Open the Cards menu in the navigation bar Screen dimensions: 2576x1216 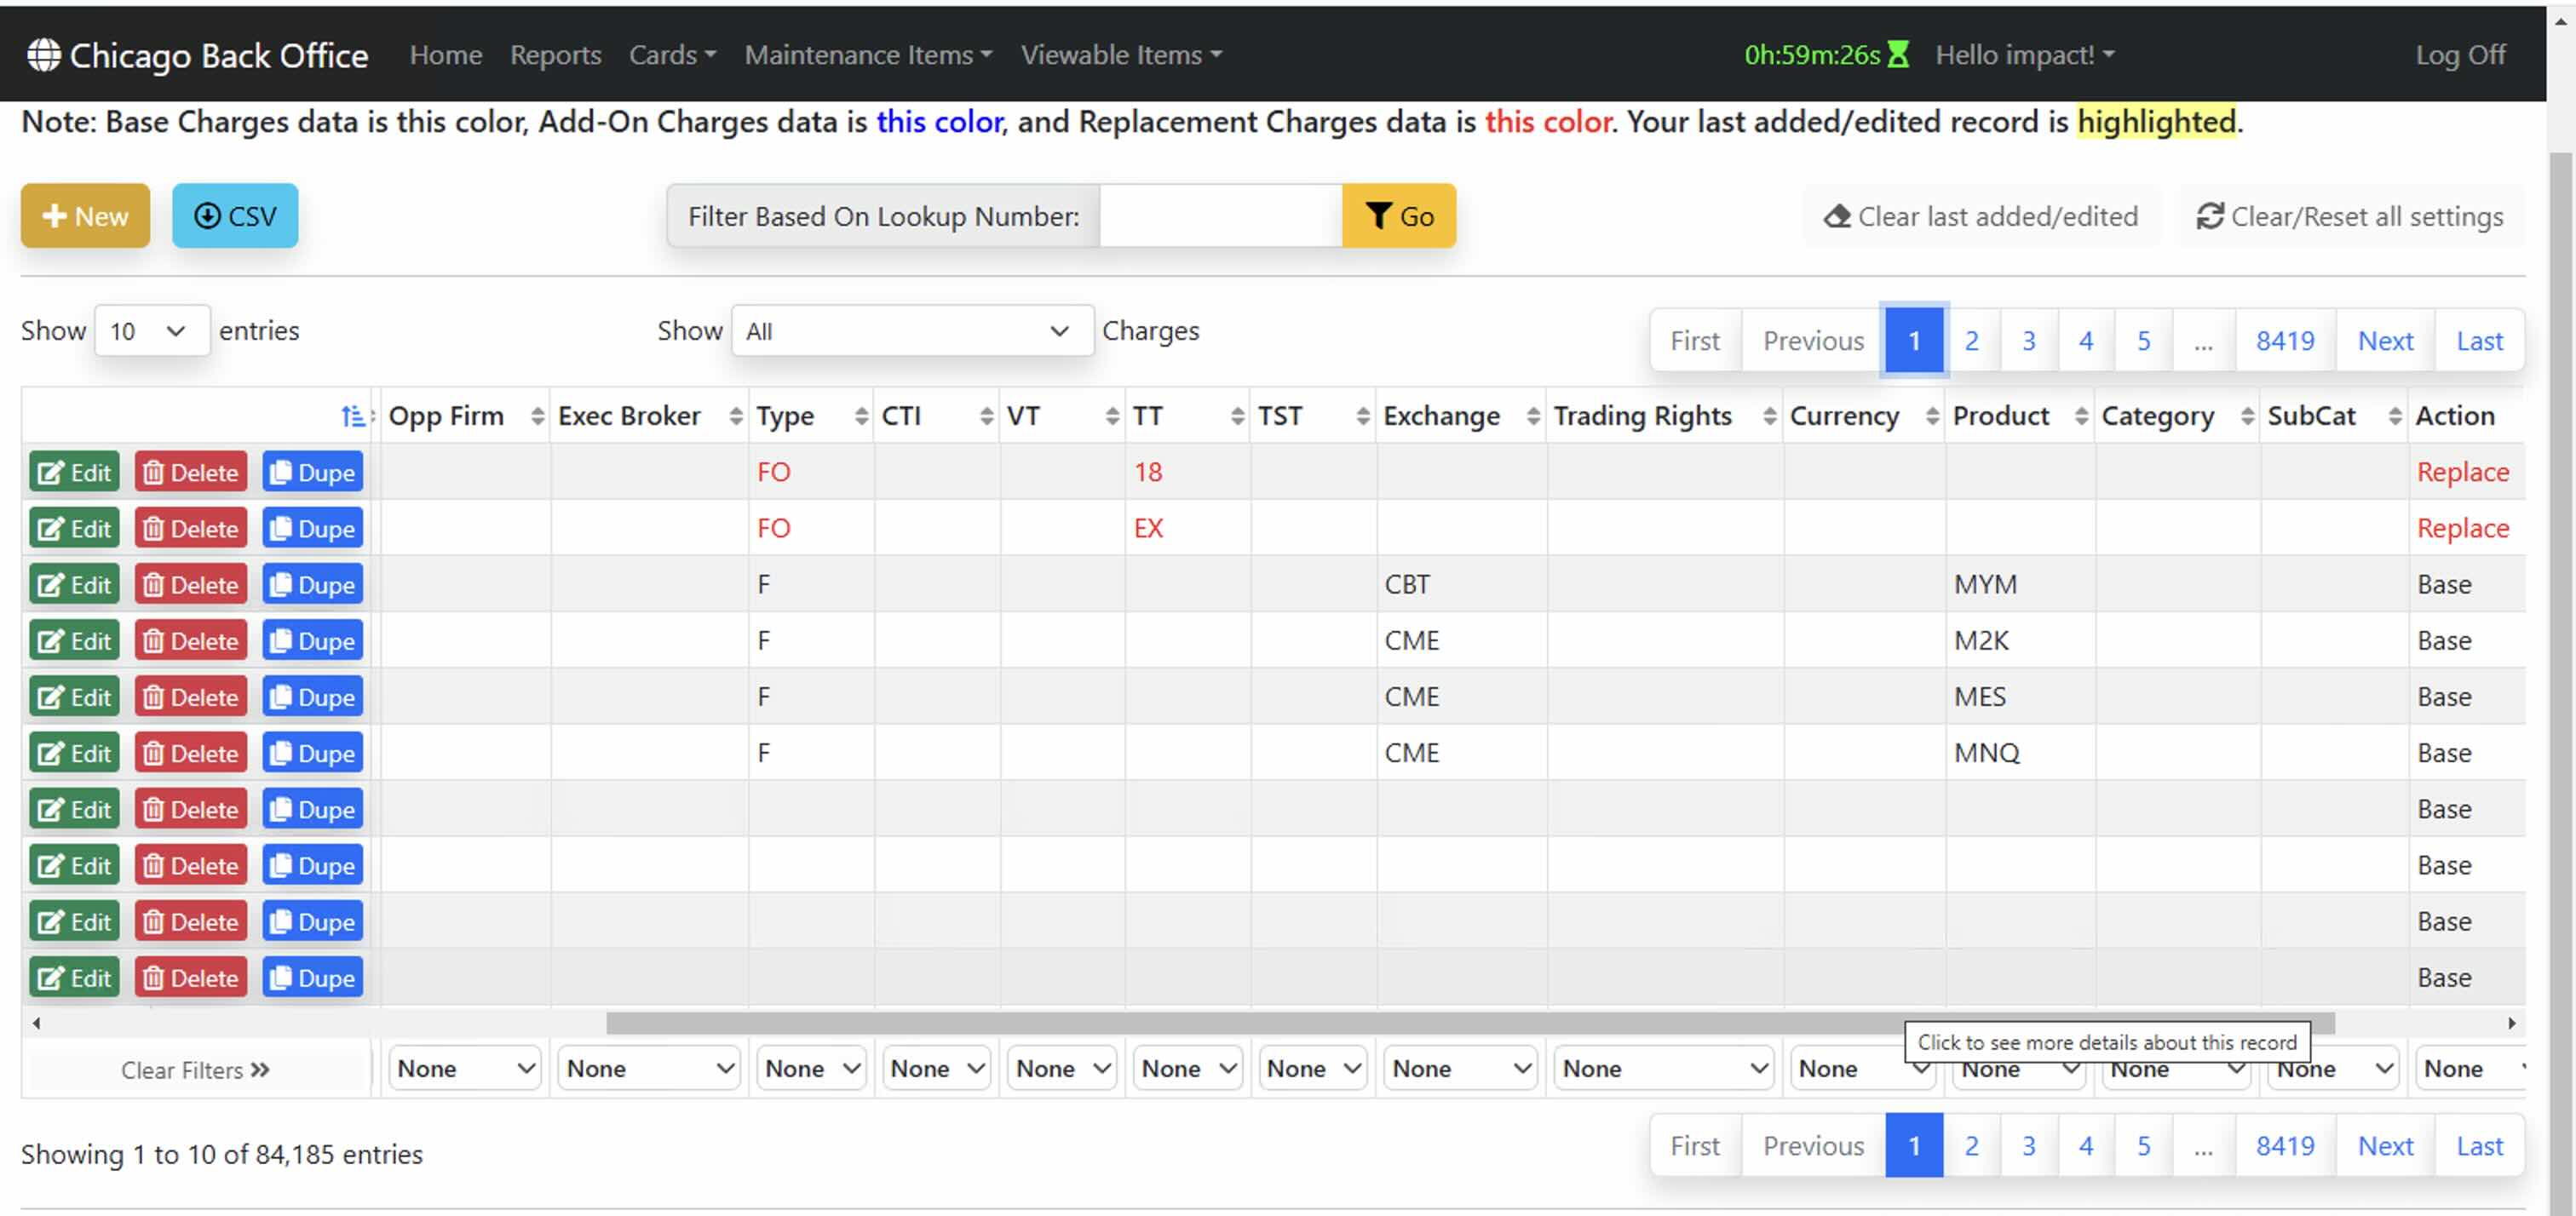[x=671, y=55]
